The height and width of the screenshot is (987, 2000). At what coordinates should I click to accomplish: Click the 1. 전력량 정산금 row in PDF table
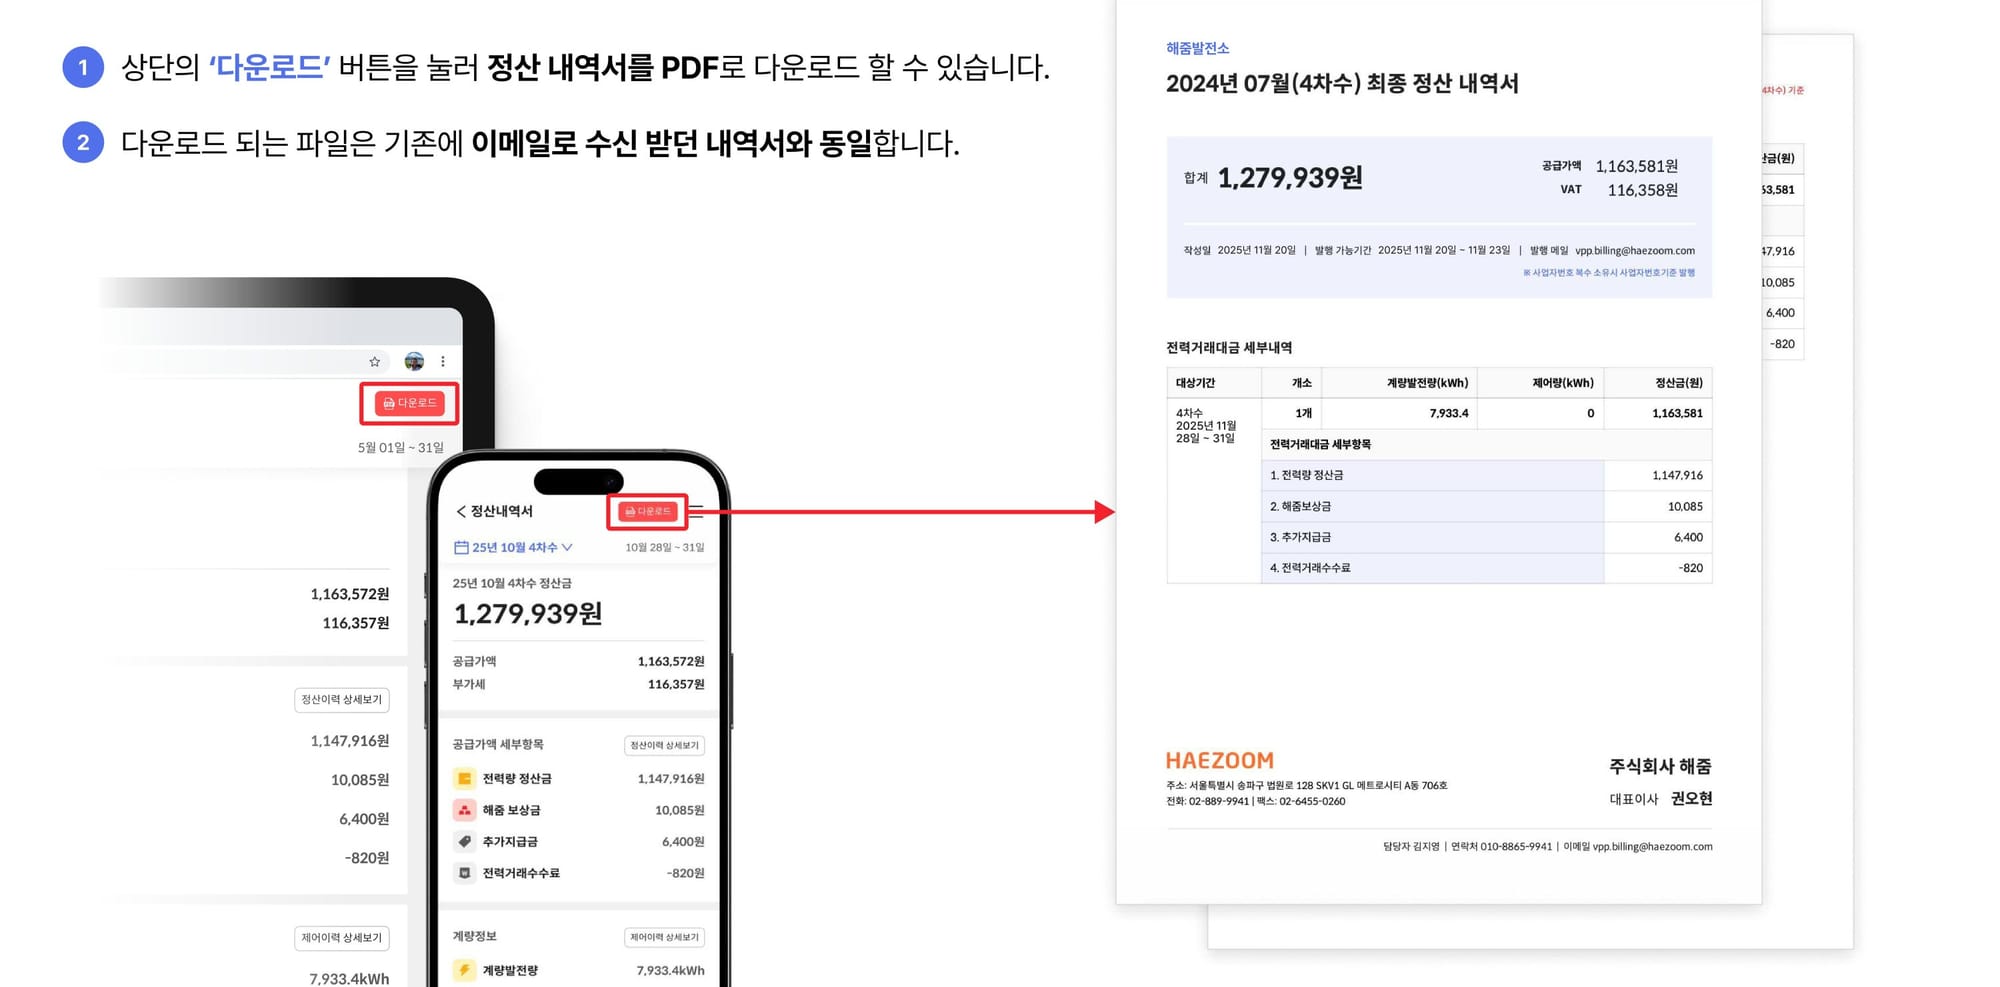1486,476
